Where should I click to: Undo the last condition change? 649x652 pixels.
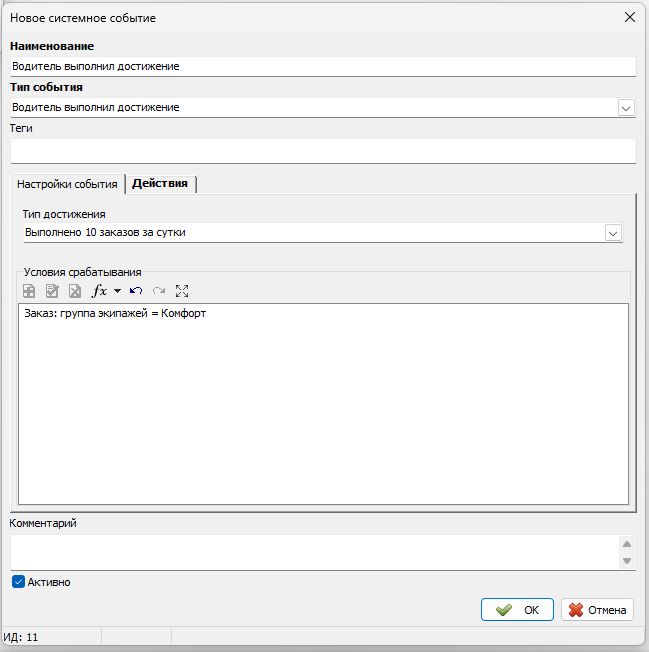(x=136, y=291)
